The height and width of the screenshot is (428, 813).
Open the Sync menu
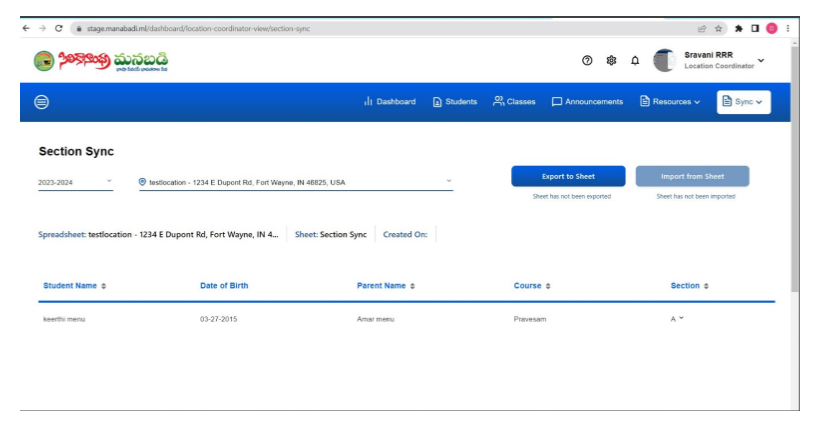pos(743,102)
